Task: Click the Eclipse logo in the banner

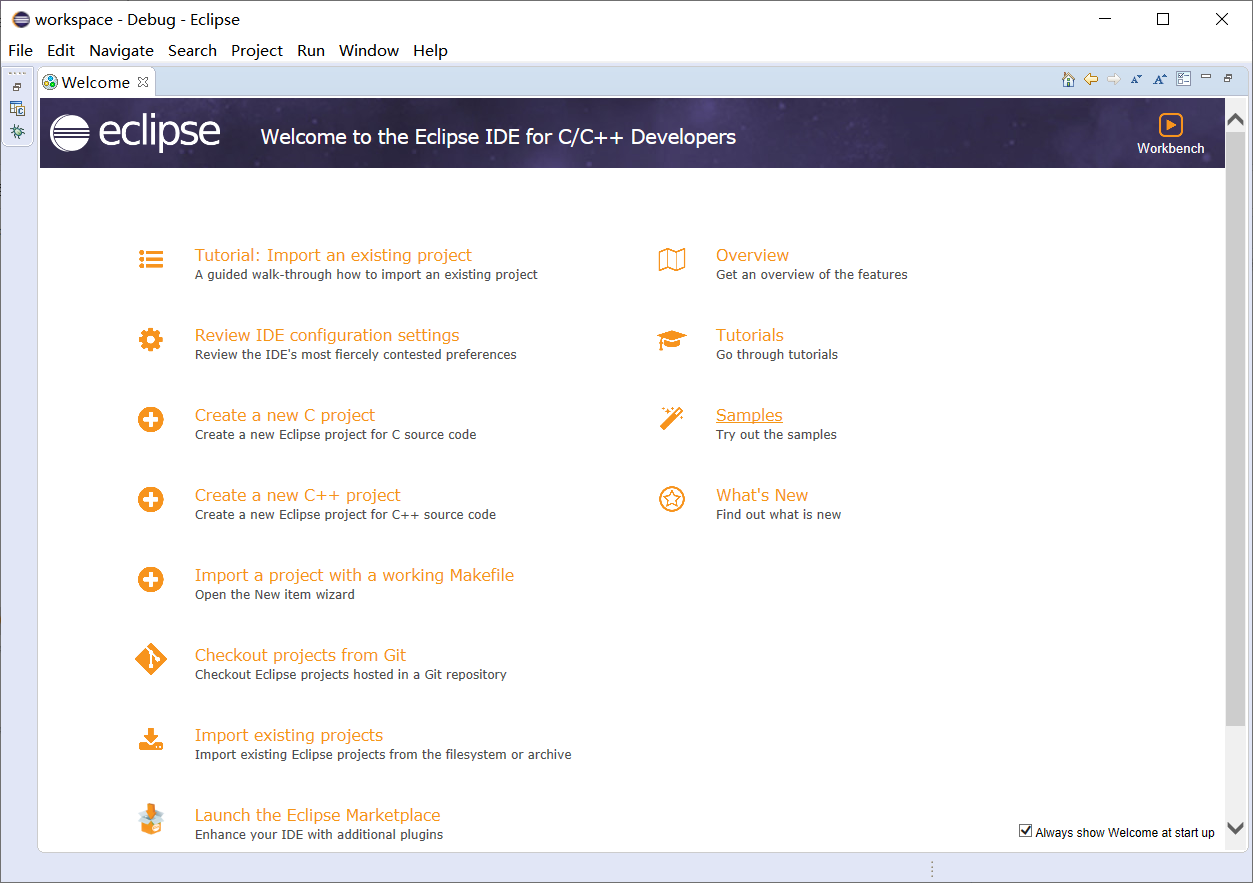Action: [x=135, y=132]
